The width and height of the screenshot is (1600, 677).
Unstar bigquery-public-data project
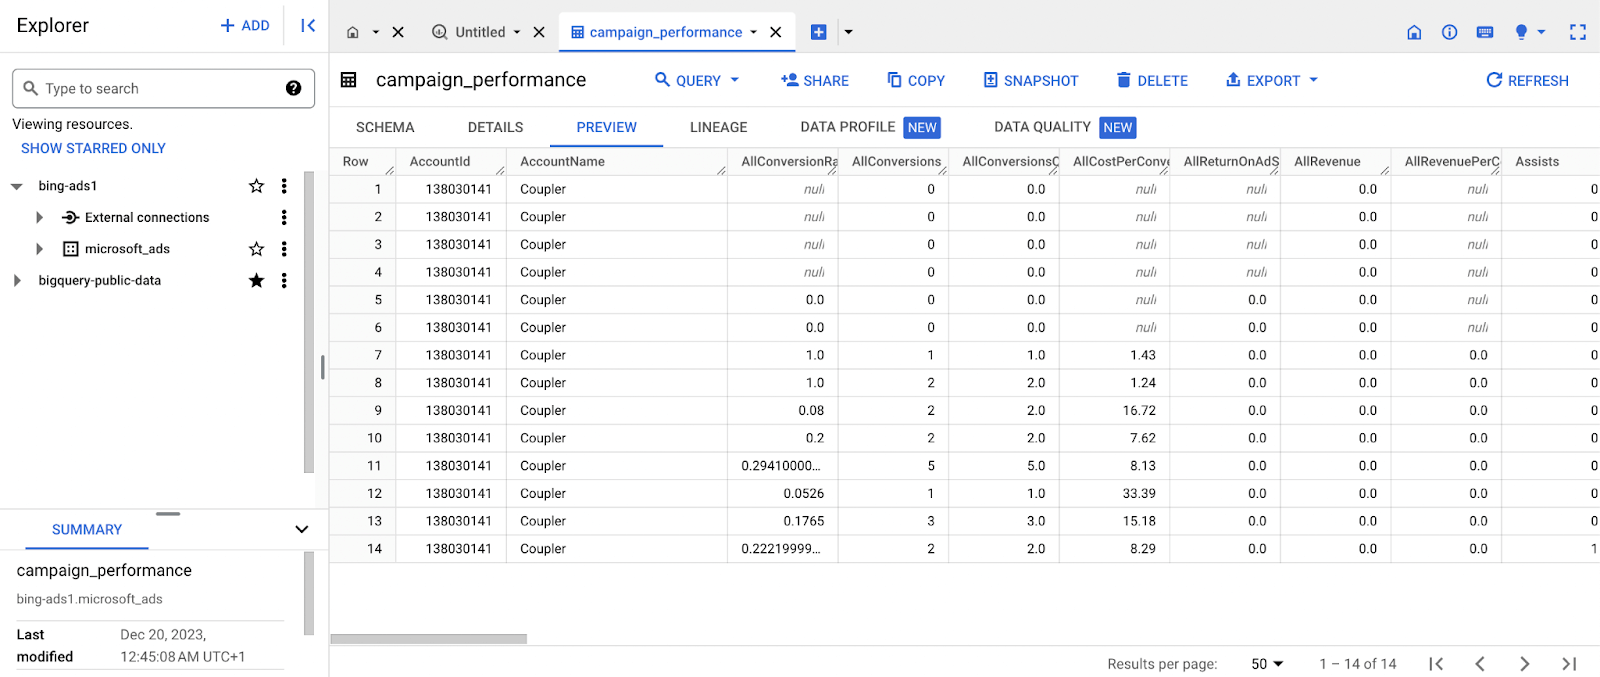[x=257, y=281]
